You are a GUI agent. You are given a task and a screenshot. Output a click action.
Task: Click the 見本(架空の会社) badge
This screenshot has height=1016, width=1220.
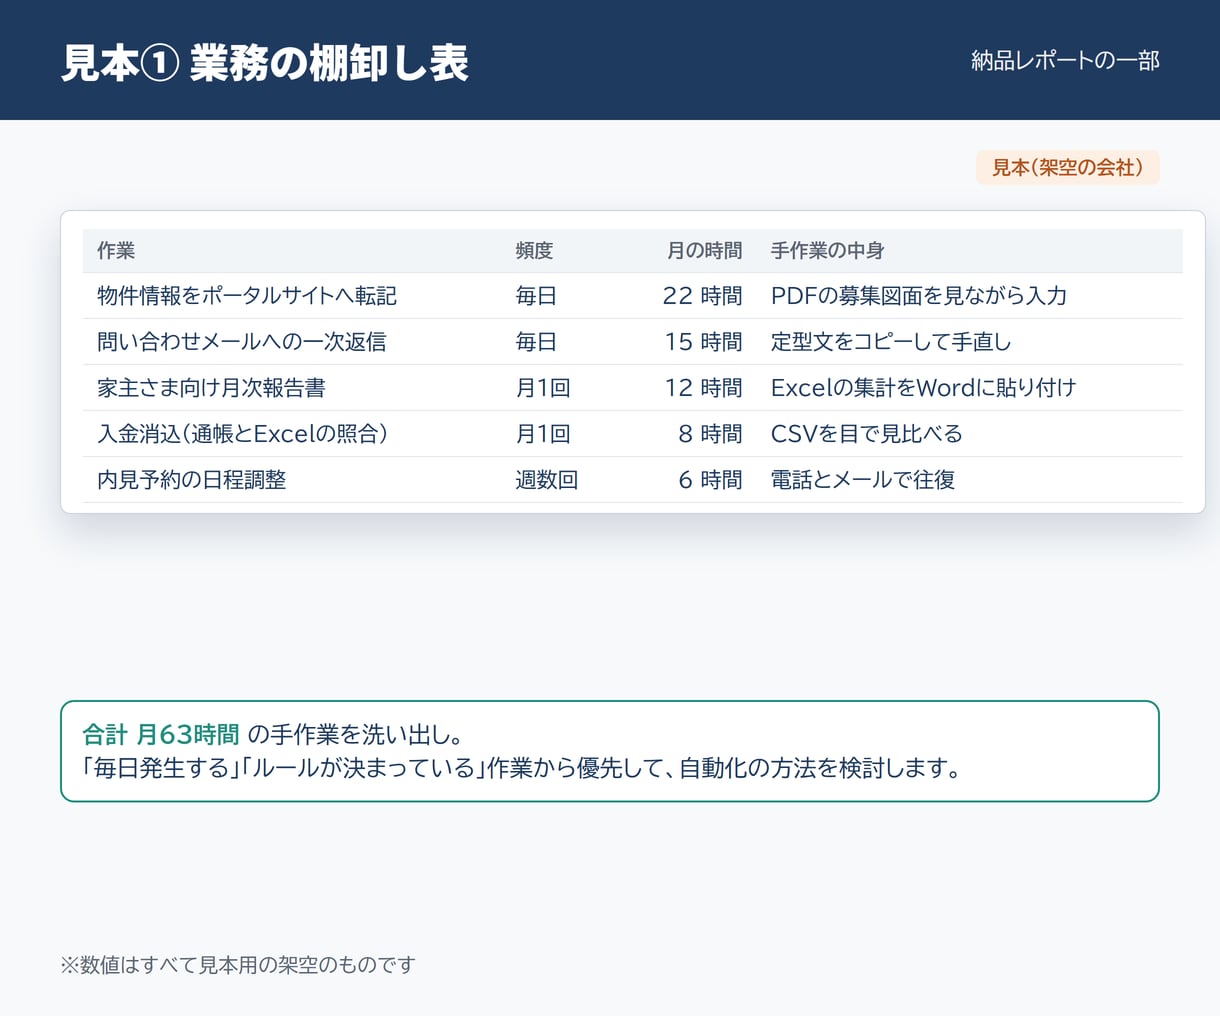pos(1068,168)
